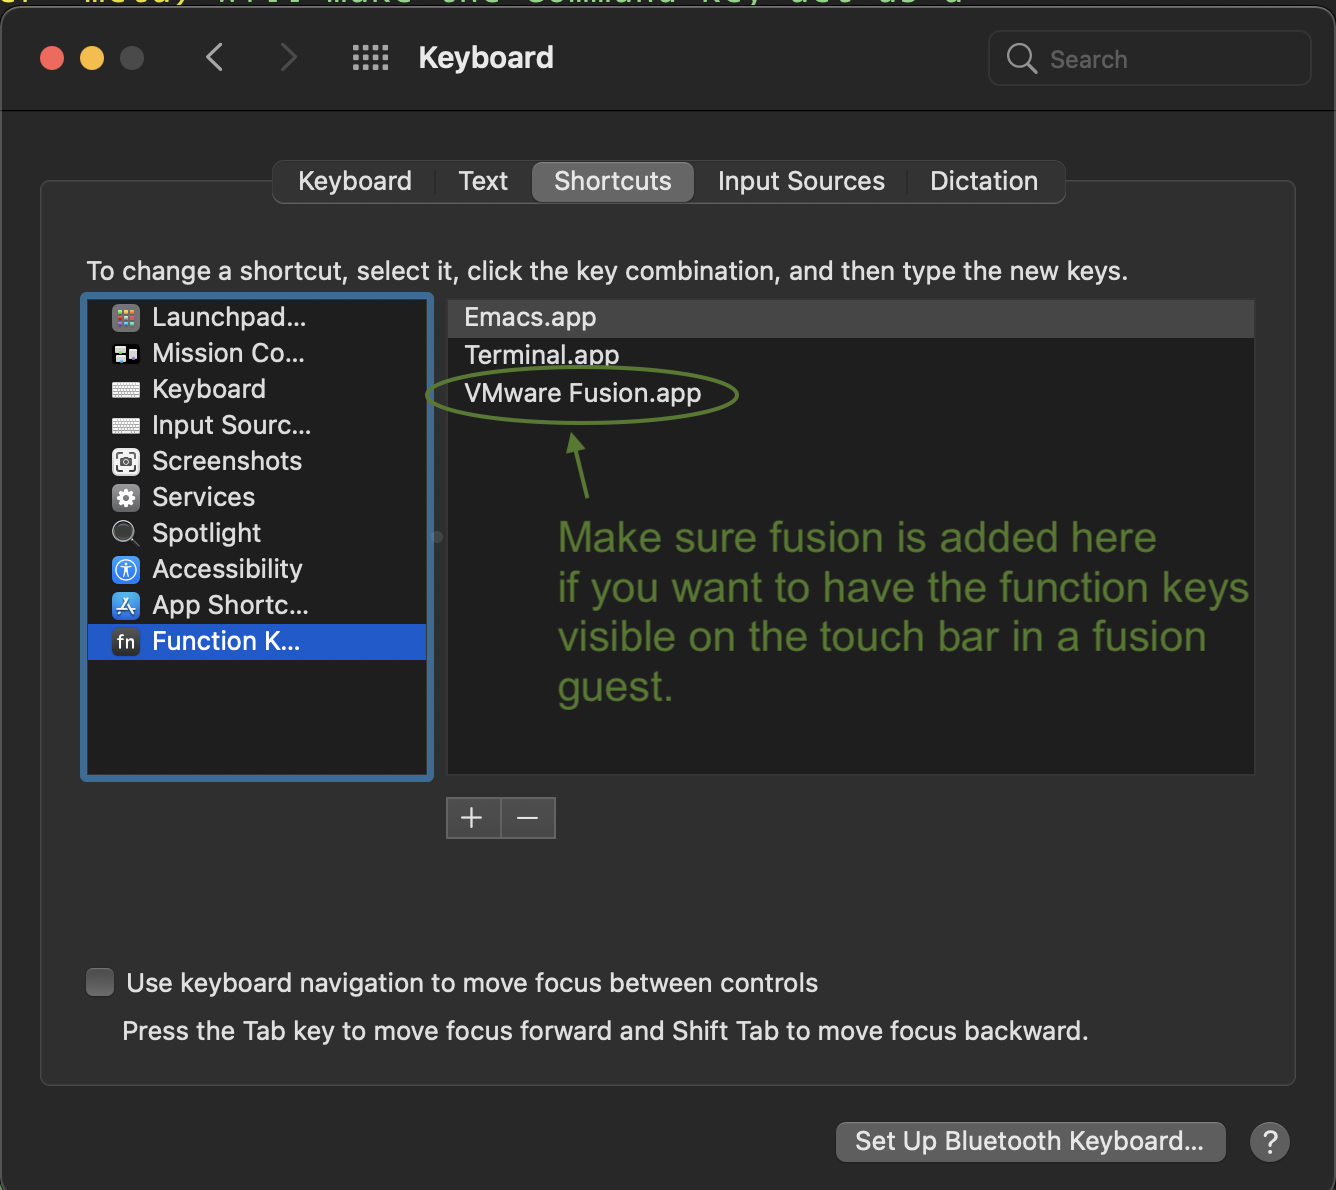The width and height of the screenshot is (1336, 1190).
Task: Select Screenshots label in the list
Action: click(x=227, y=462)
